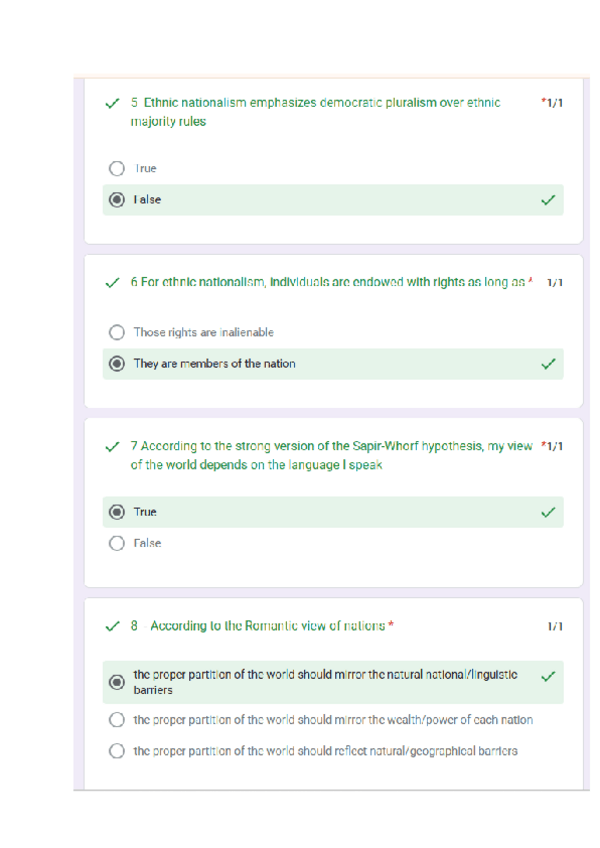600x848 pixels.
Task: Click the correct-answer checkmark beside question 5
Action: click(x=112, y=103)
